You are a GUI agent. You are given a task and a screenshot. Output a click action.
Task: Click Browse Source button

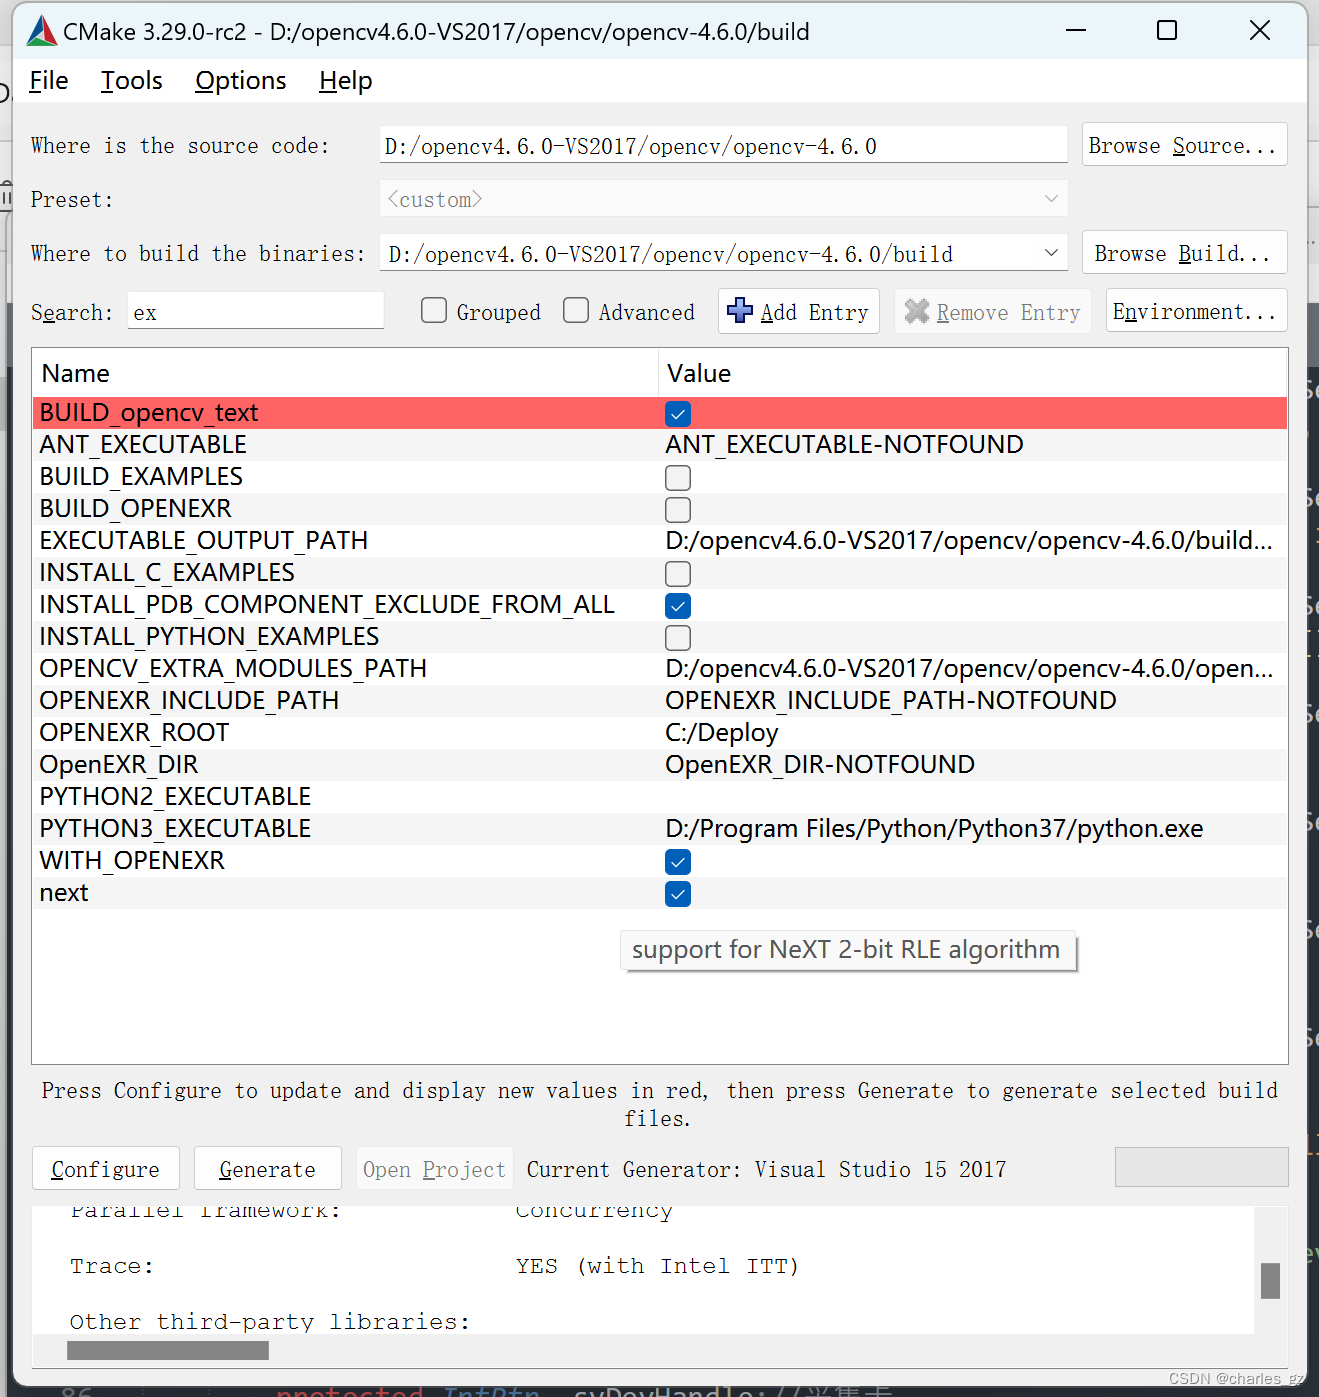1184,145
